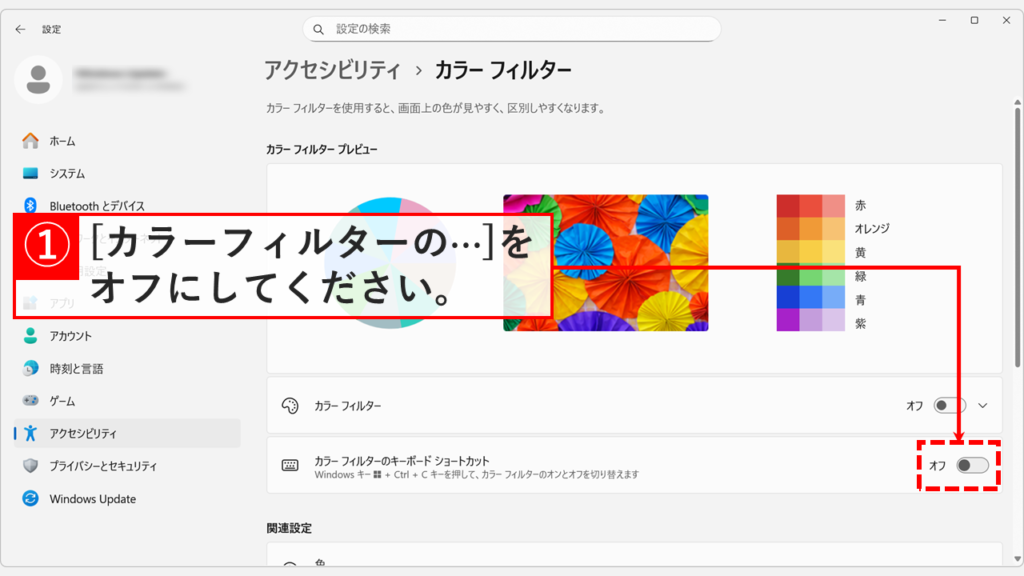The height and width of the screenshot is (576, 1024).
Task: Select the アカウント person icon
Action: pyautogui.click(x=31, y=337)
